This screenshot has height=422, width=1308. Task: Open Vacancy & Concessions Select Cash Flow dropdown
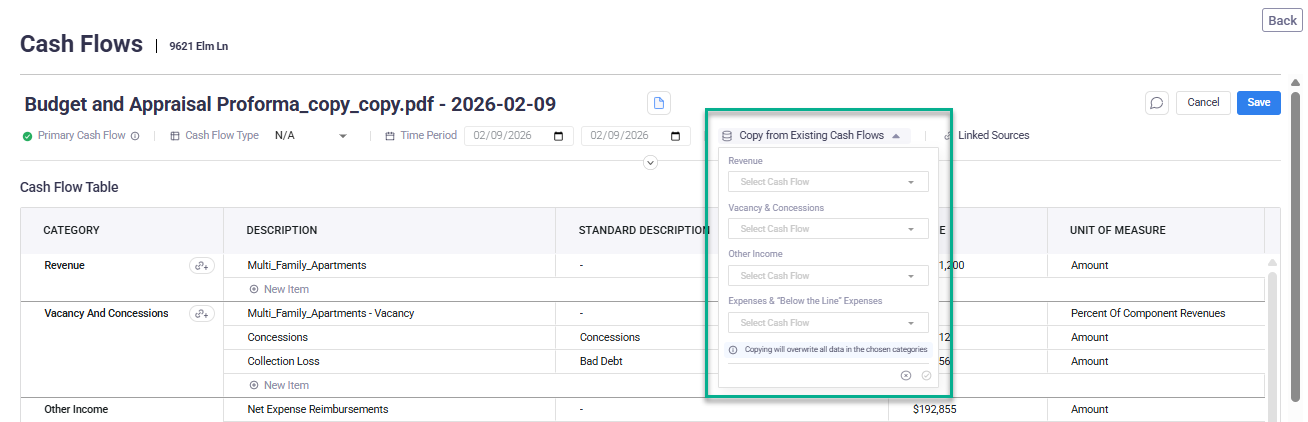[x=828, y=229]
